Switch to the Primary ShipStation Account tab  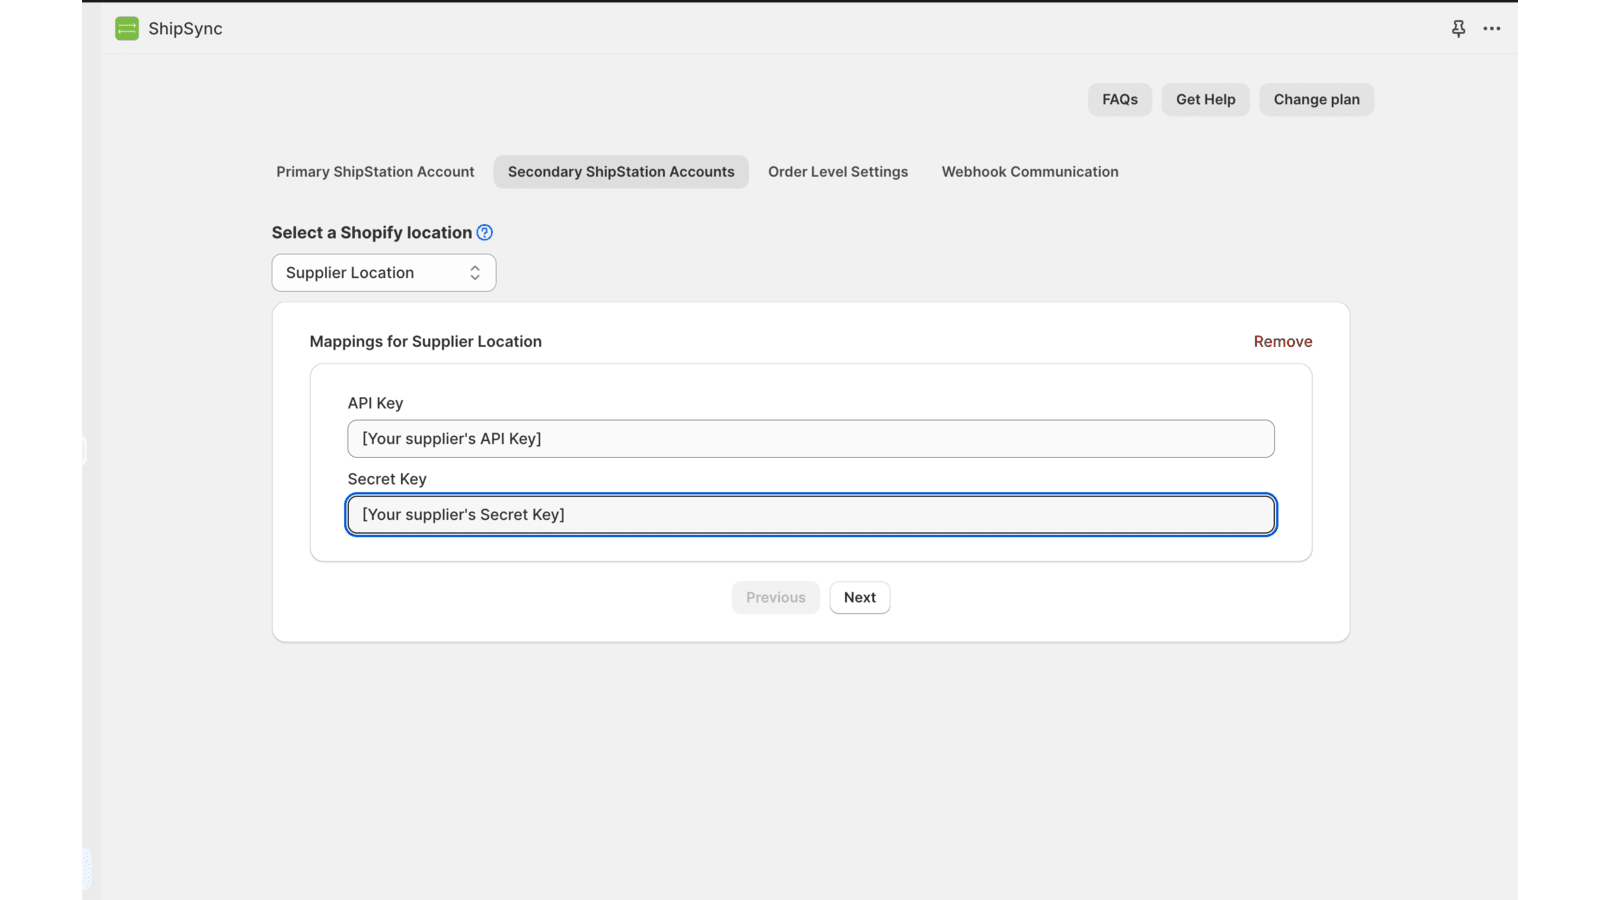[x=375, y=171]
